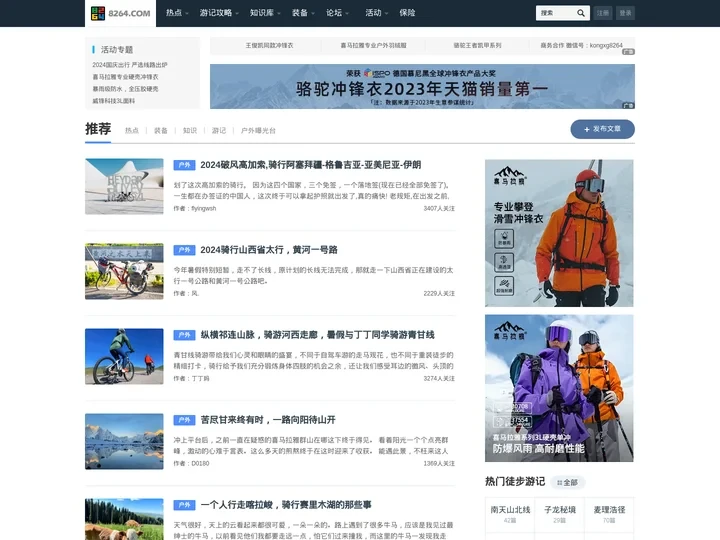Click the 全部 button beside 热门徒步游记

tap(568, 482)
